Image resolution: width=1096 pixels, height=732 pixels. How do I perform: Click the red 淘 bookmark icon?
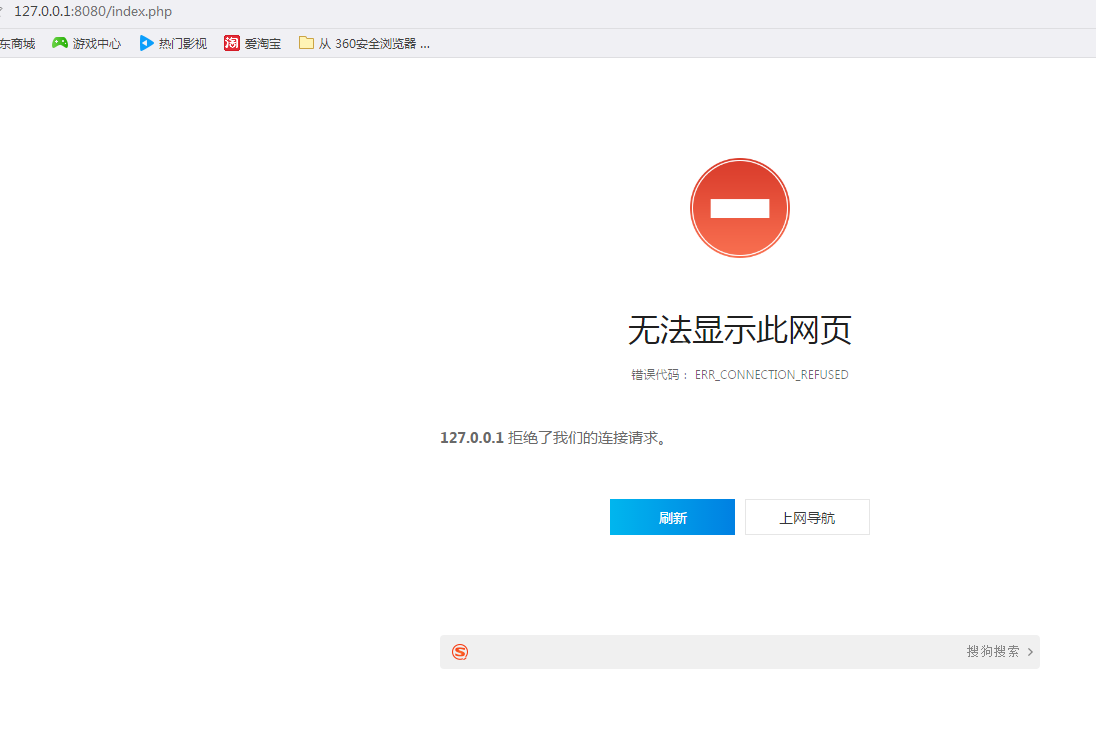pos(232,43)
